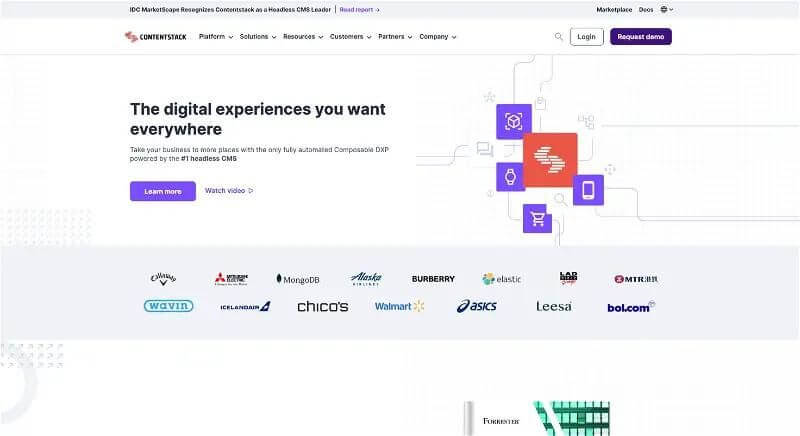Image resolution: width=800 pixels, height=436 pixels.
Task: Click the Learn more button
Action: (x=163, y=191)
